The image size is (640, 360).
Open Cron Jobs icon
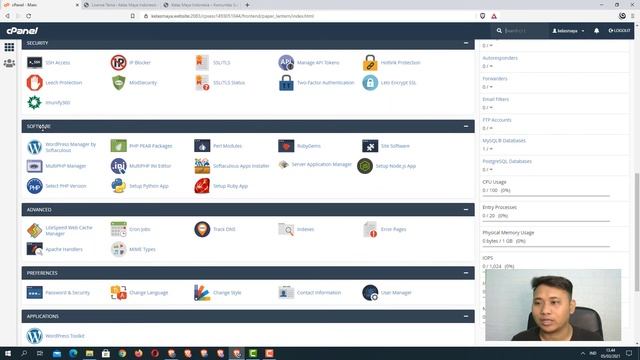pos(118,229)
